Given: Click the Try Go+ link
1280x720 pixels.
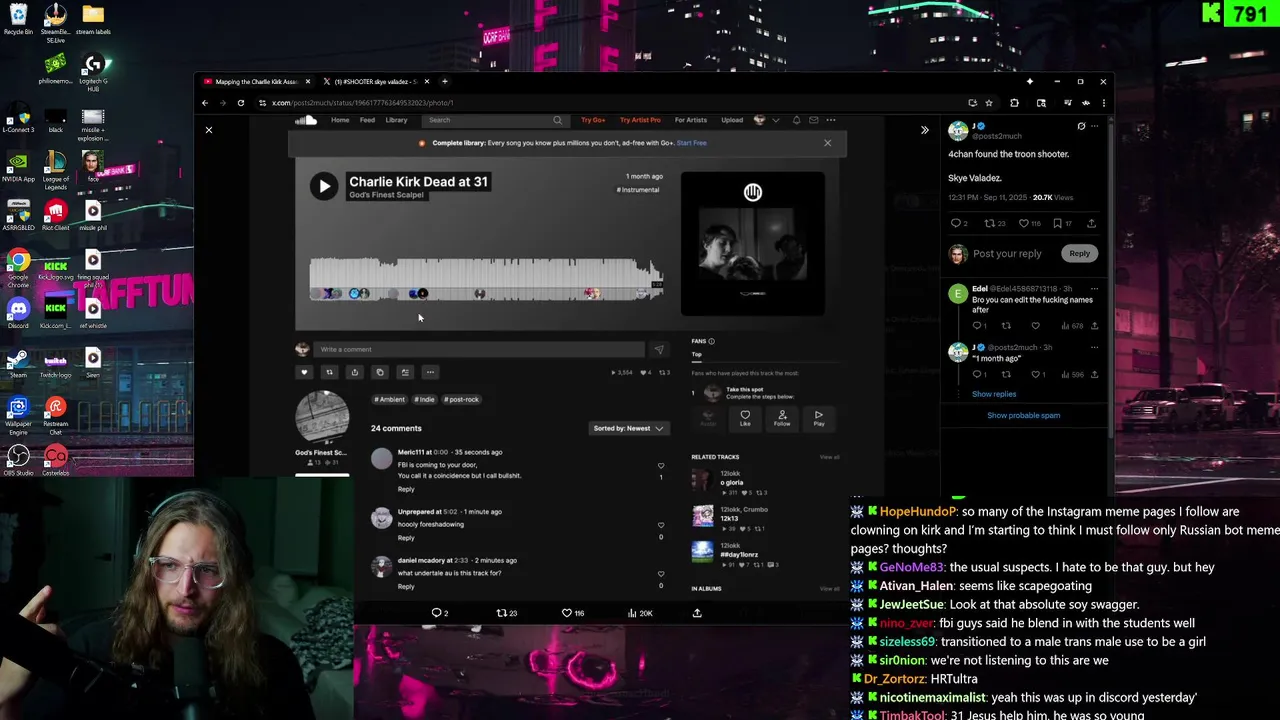Looking at the screenshot, I should (x=593, y=120).
